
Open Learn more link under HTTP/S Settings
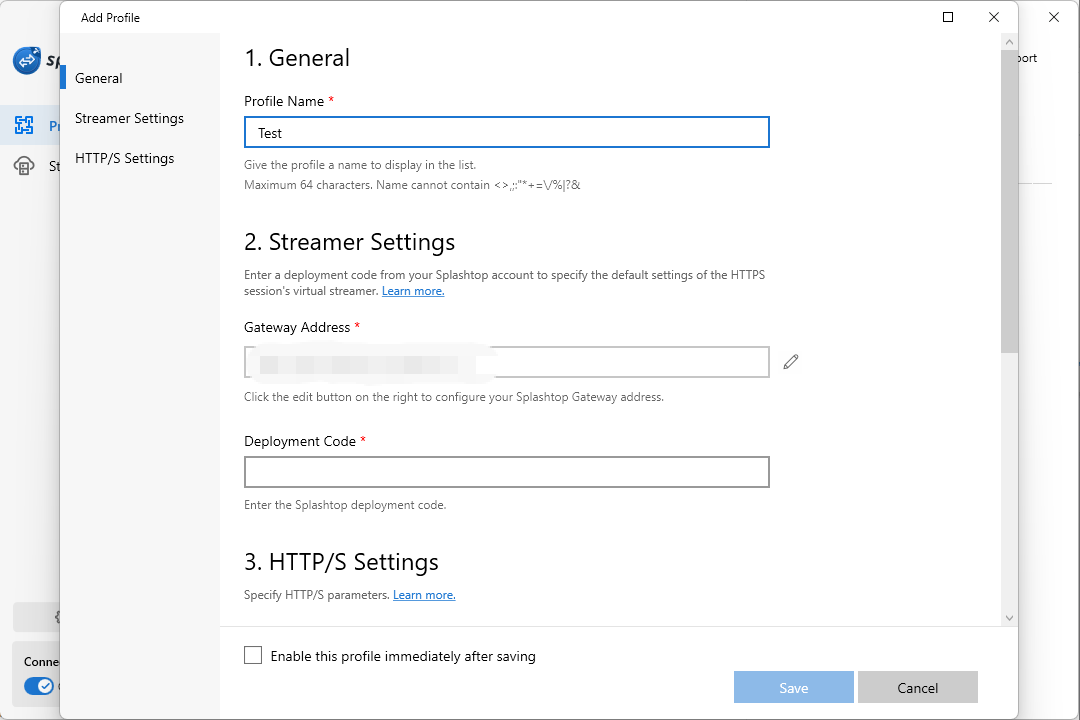coord(424,595)
